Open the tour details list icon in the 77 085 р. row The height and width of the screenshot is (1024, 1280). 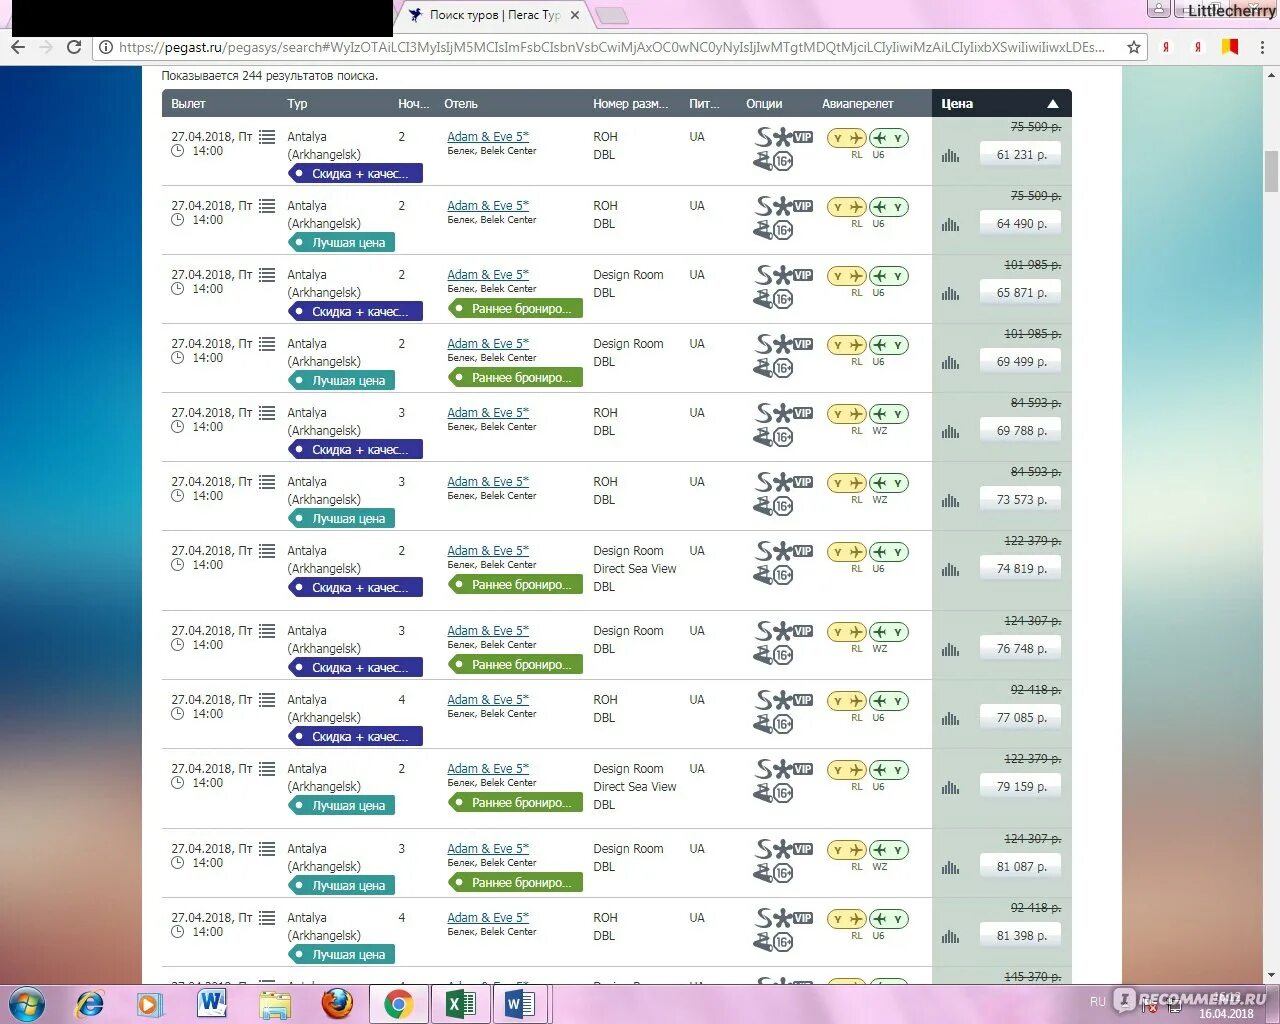(x=267, y=700)
